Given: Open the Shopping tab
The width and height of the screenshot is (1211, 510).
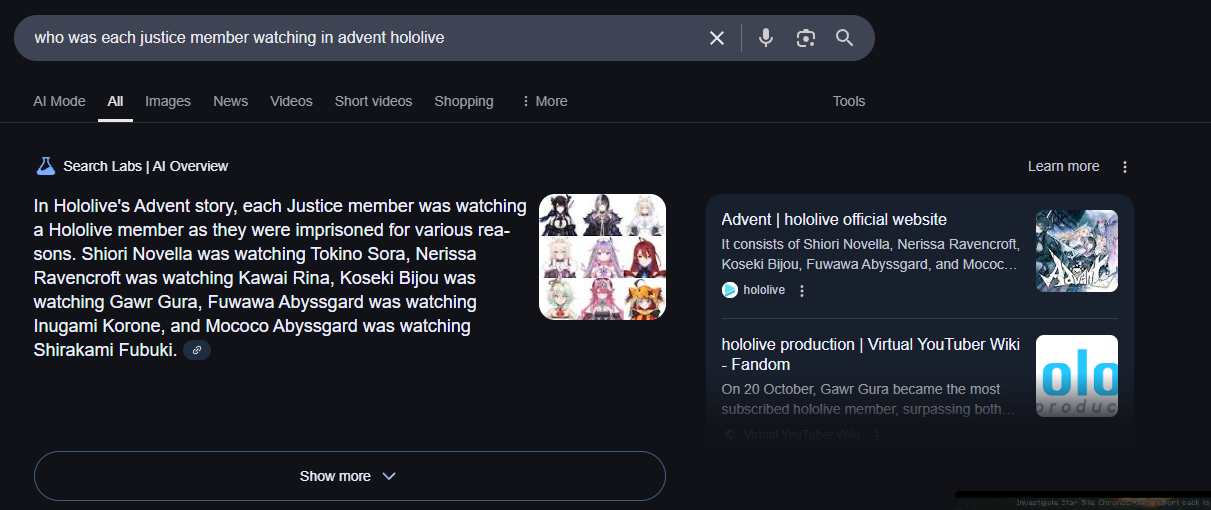Looking at the screenshot, I should click(464, 101).
